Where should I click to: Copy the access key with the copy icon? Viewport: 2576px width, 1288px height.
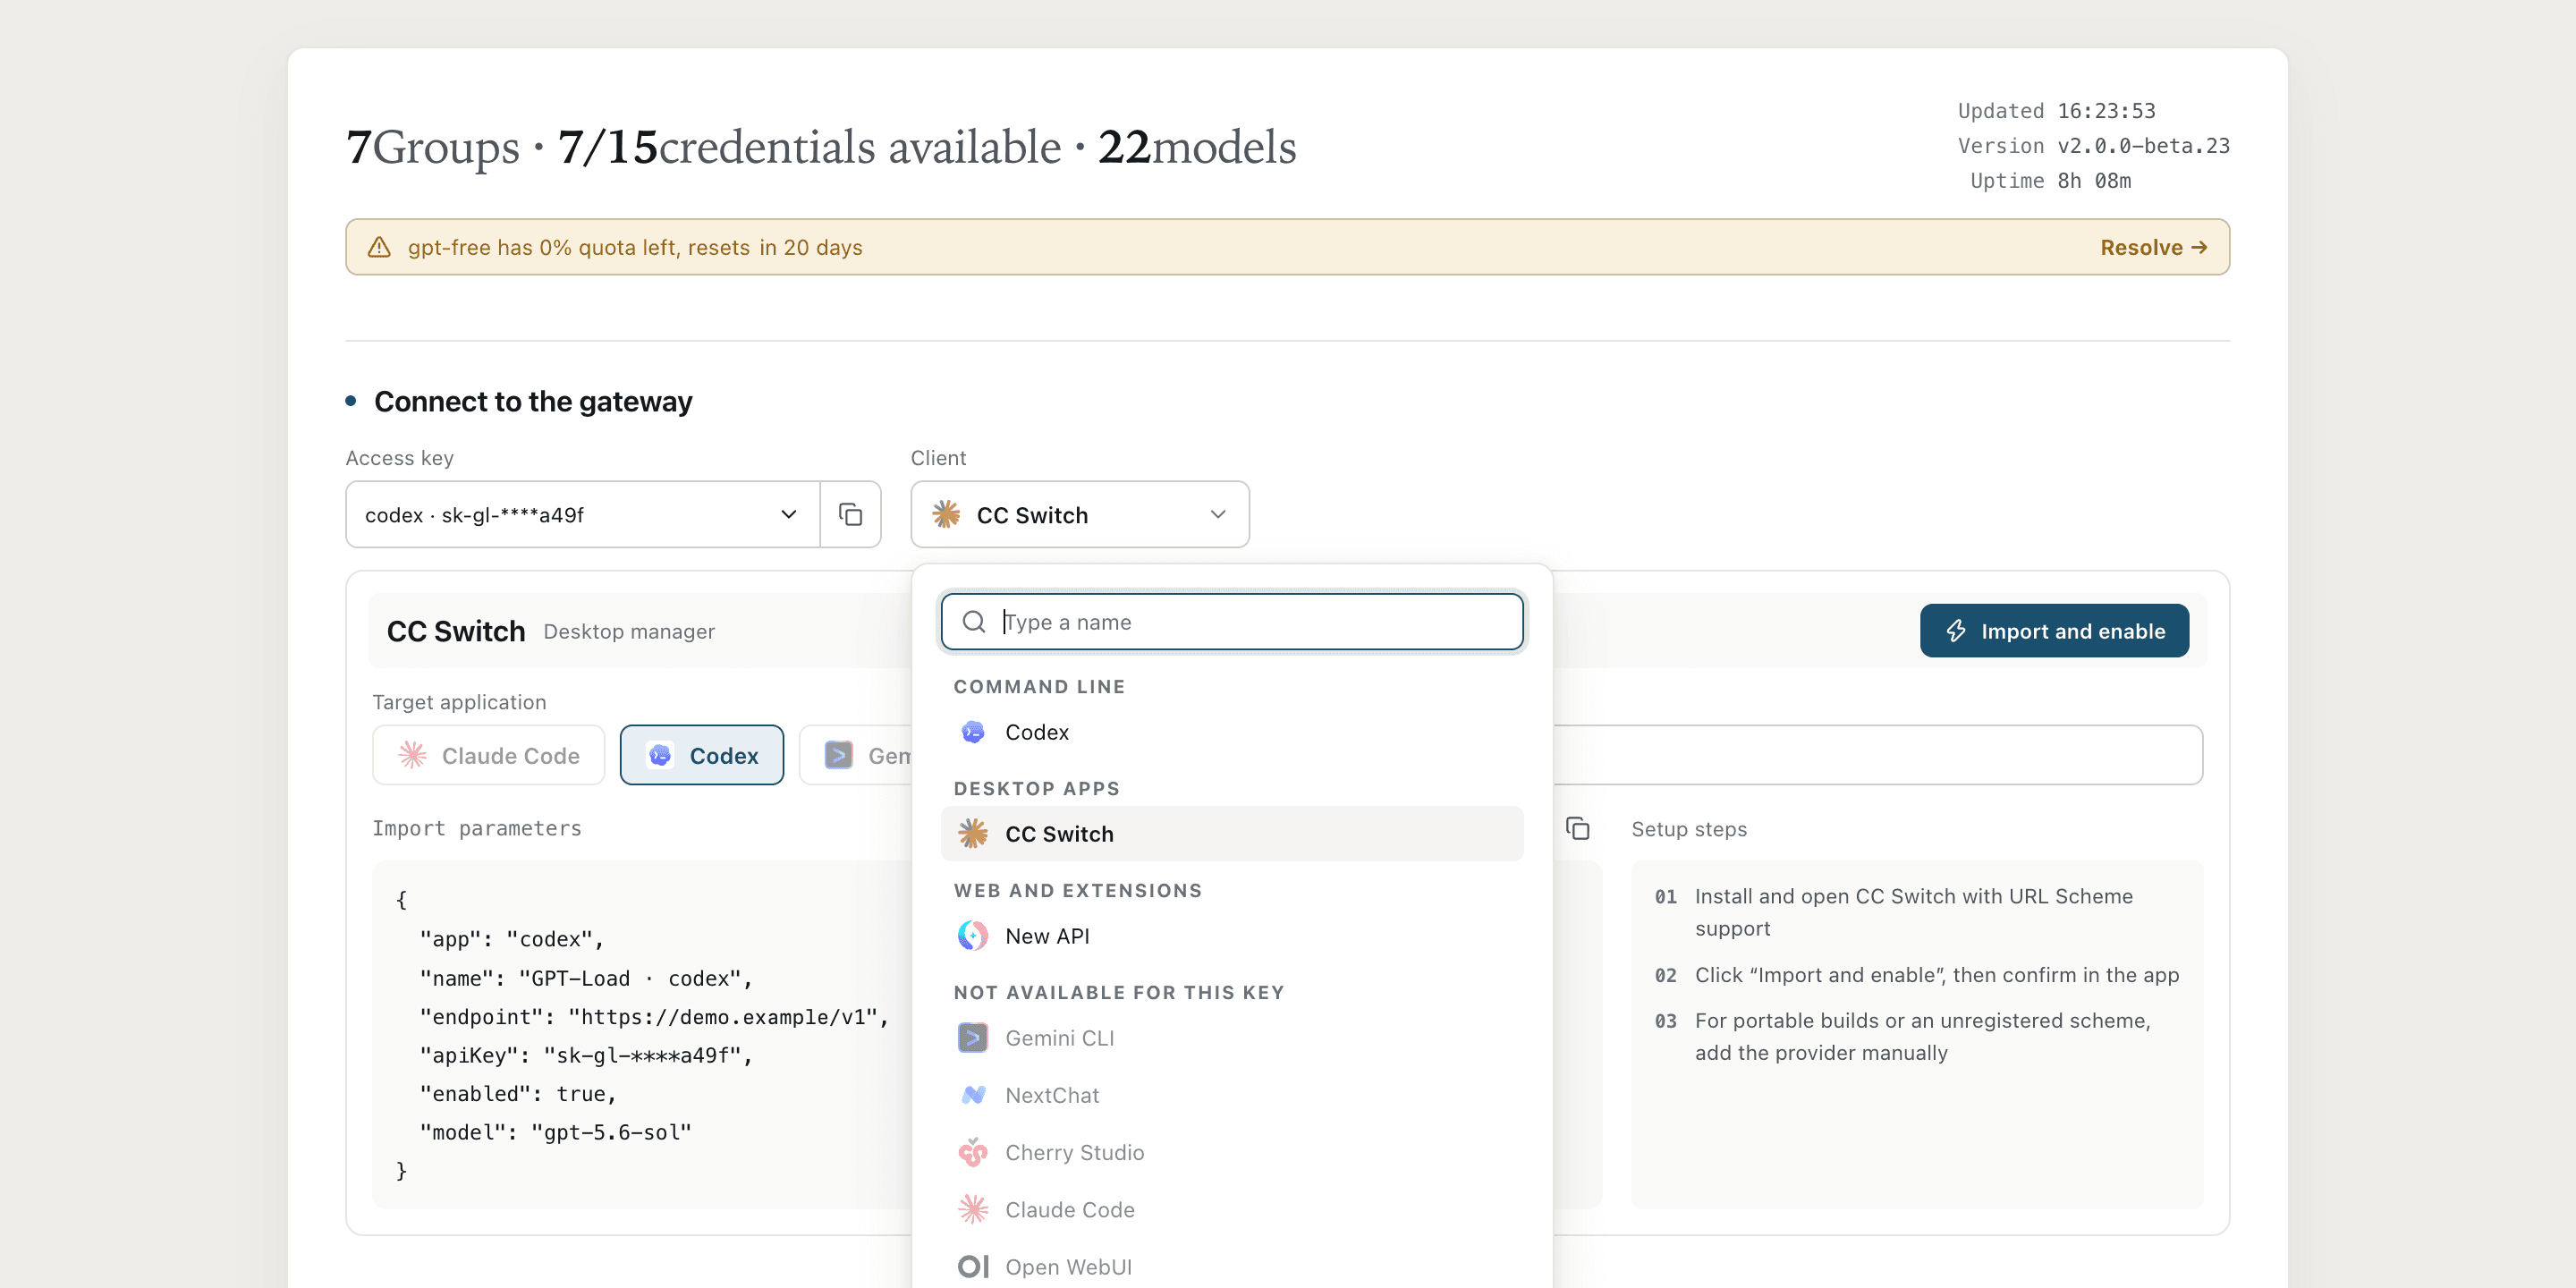click(850, 514)
